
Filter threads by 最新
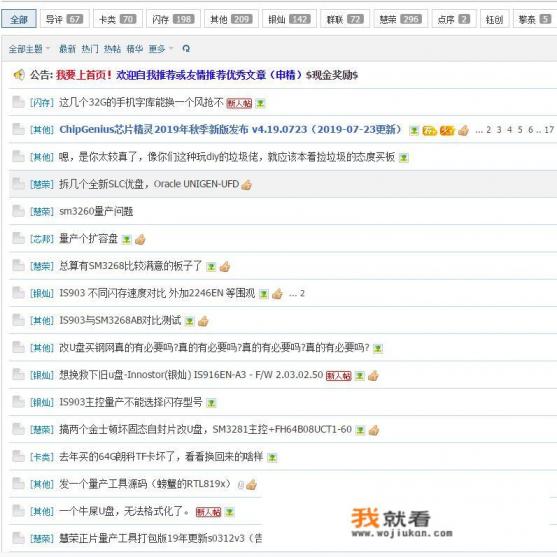(x=67, y=49)
